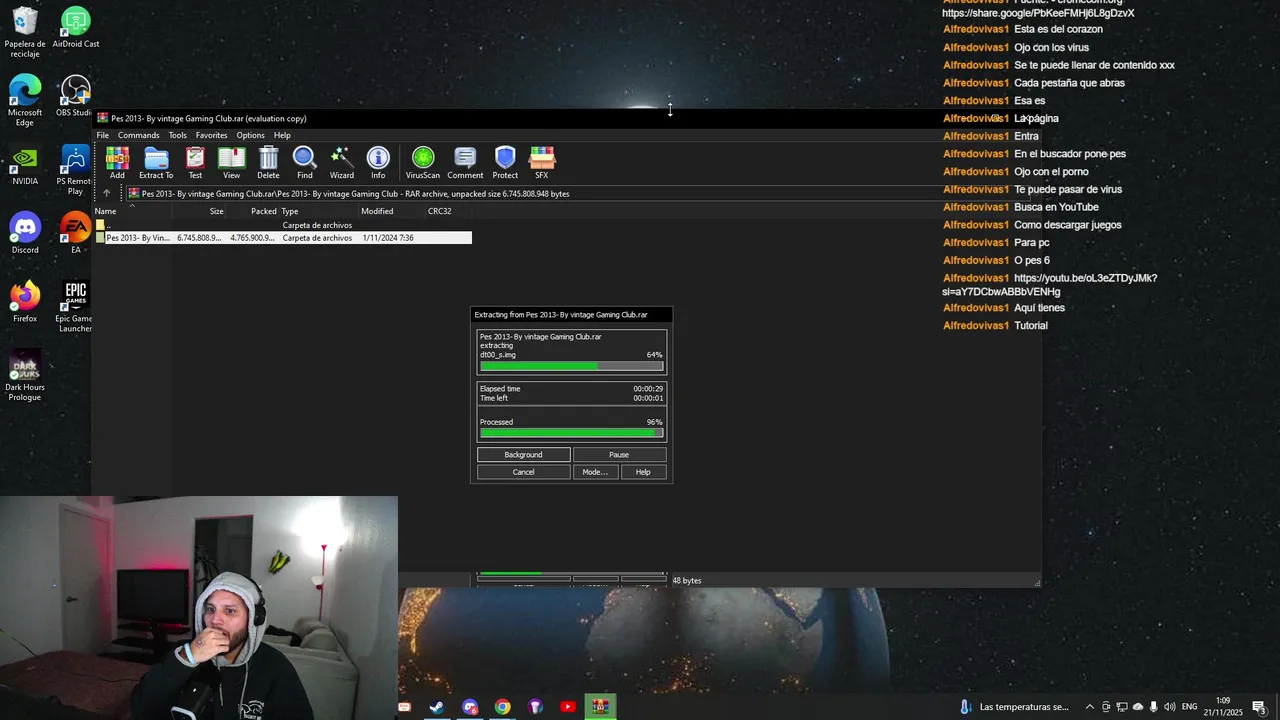The image size is (1280, 720).
Task: Click Help in extraction dialog
Action: (x=643, y=472)
